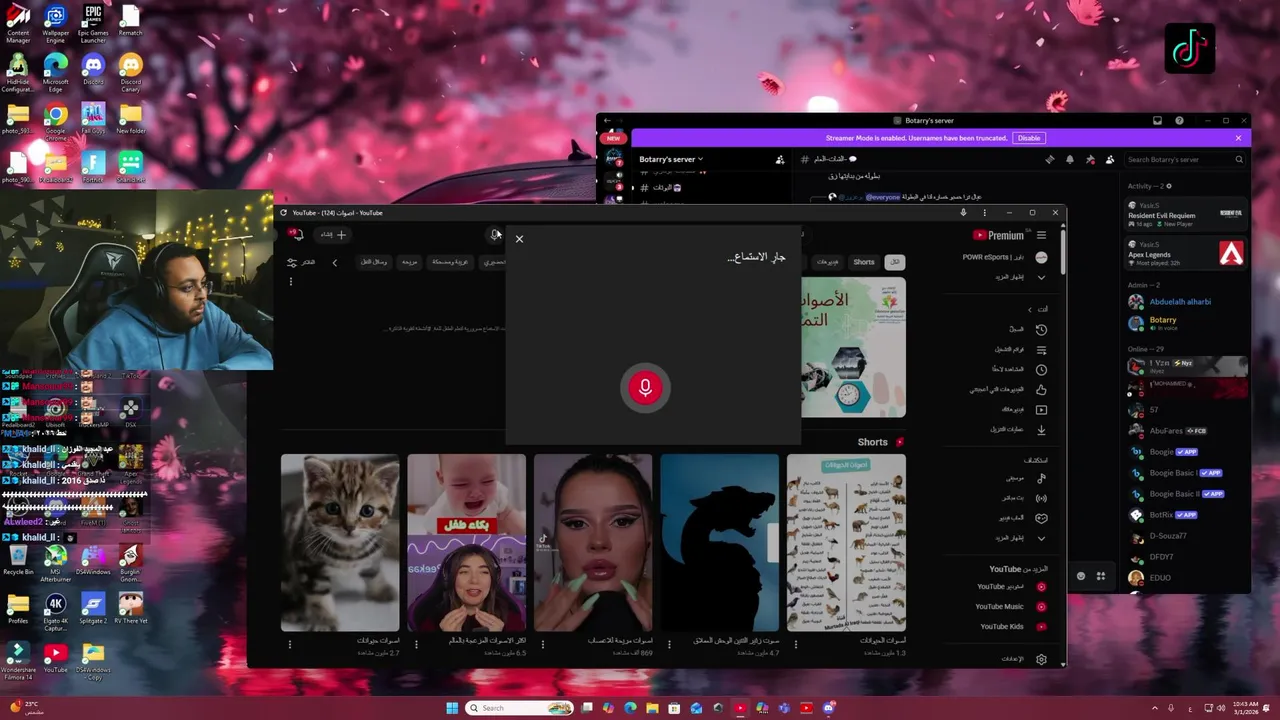Toggle Discord member list icon
The width and height of the screenshot is (1280, 720).
(1110, 159)
